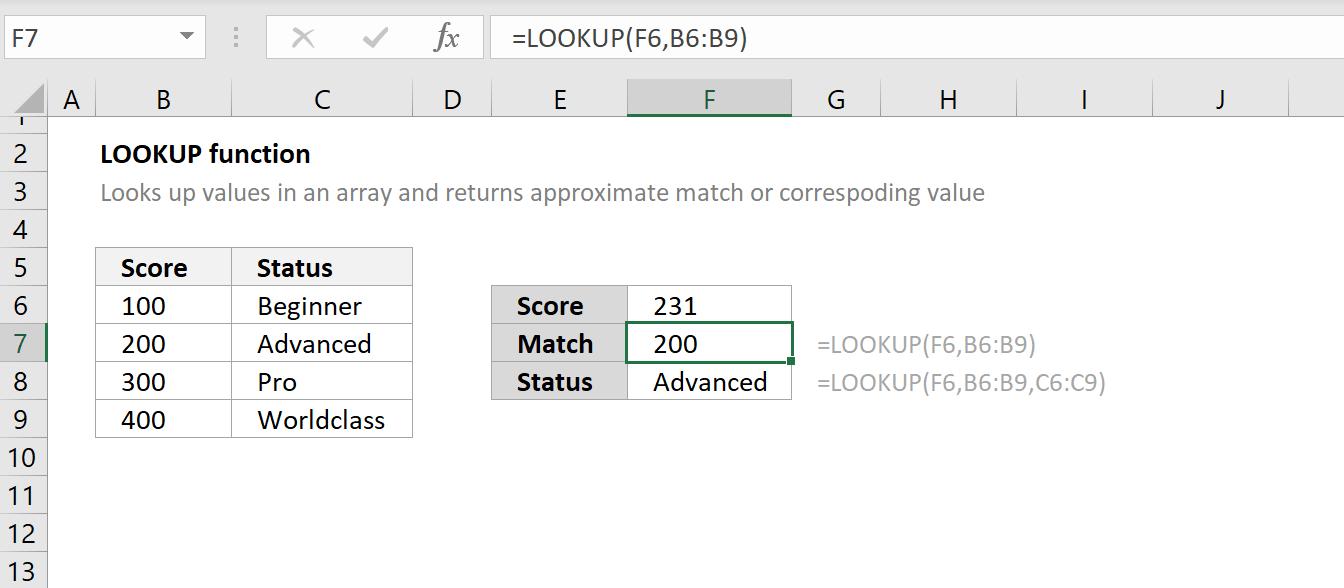Select column F header
1344x588 pixels.
coord(709,99)
